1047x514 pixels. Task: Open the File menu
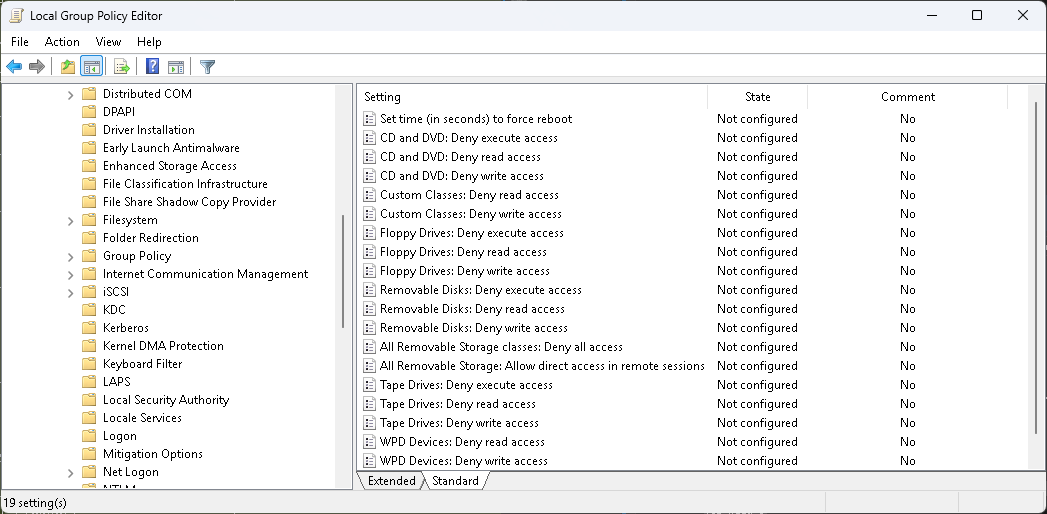coord(20,41)
